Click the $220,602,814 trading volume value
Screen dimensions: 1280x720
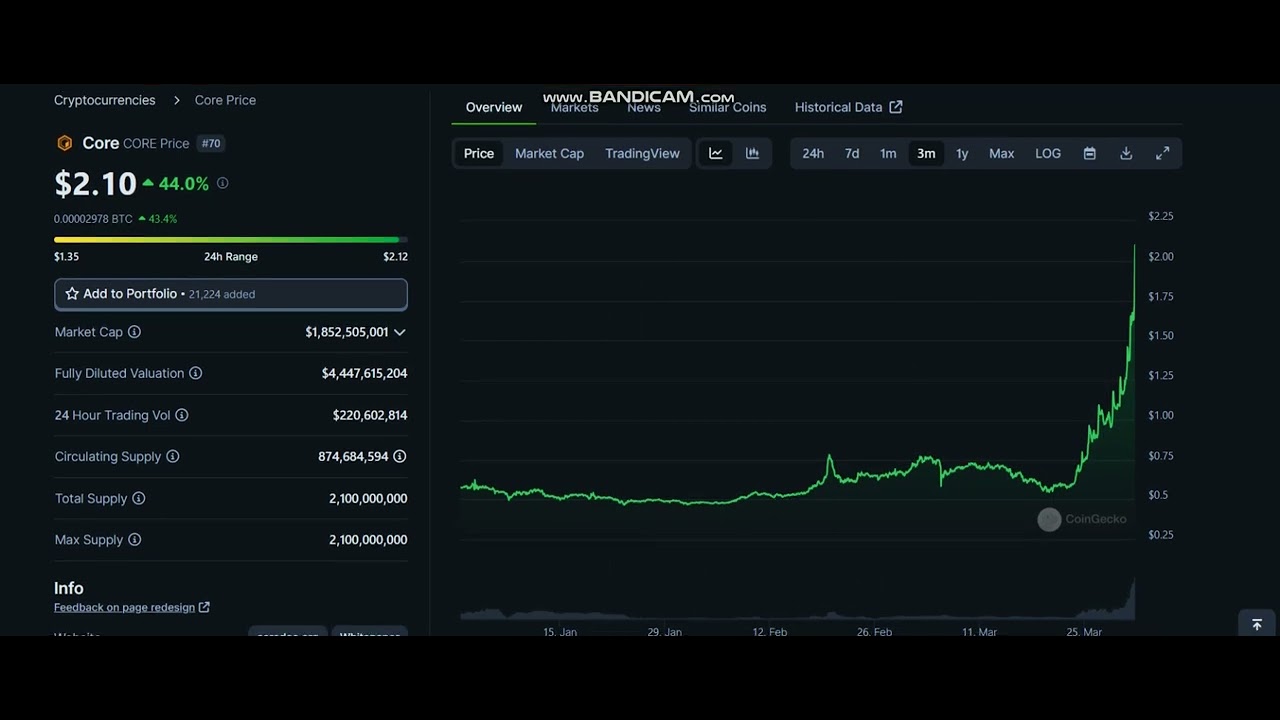(370, 415)
